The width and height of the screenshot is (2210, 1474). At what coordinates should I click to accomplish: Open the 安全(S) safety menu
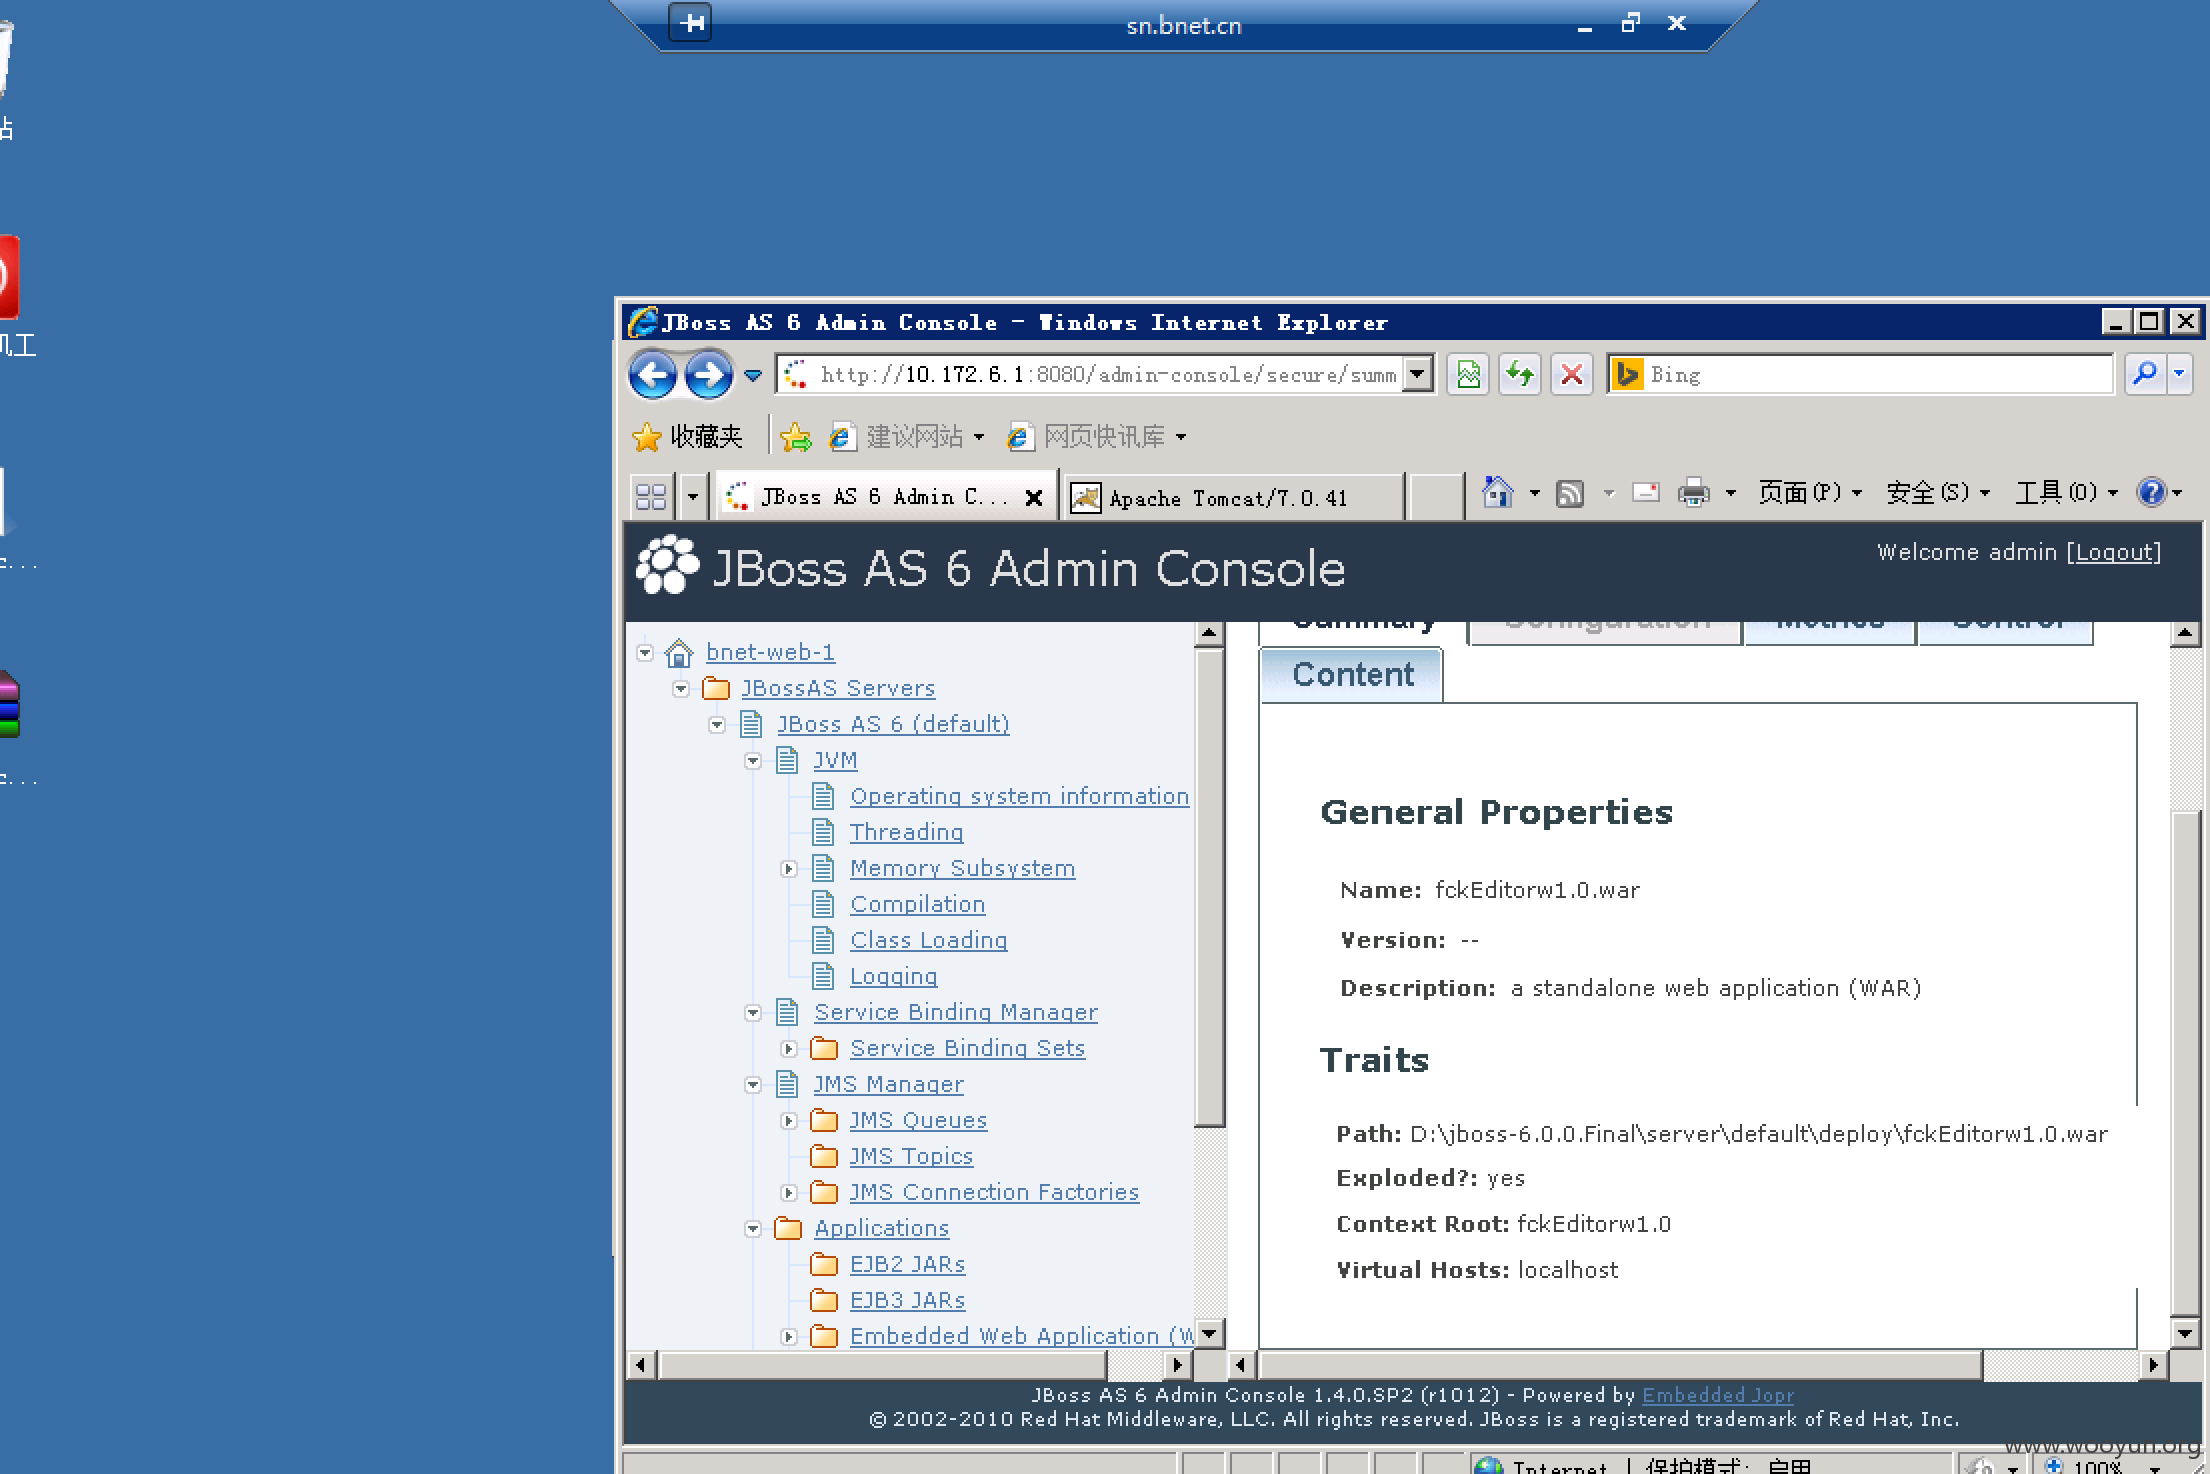(x=1938, y=493)
